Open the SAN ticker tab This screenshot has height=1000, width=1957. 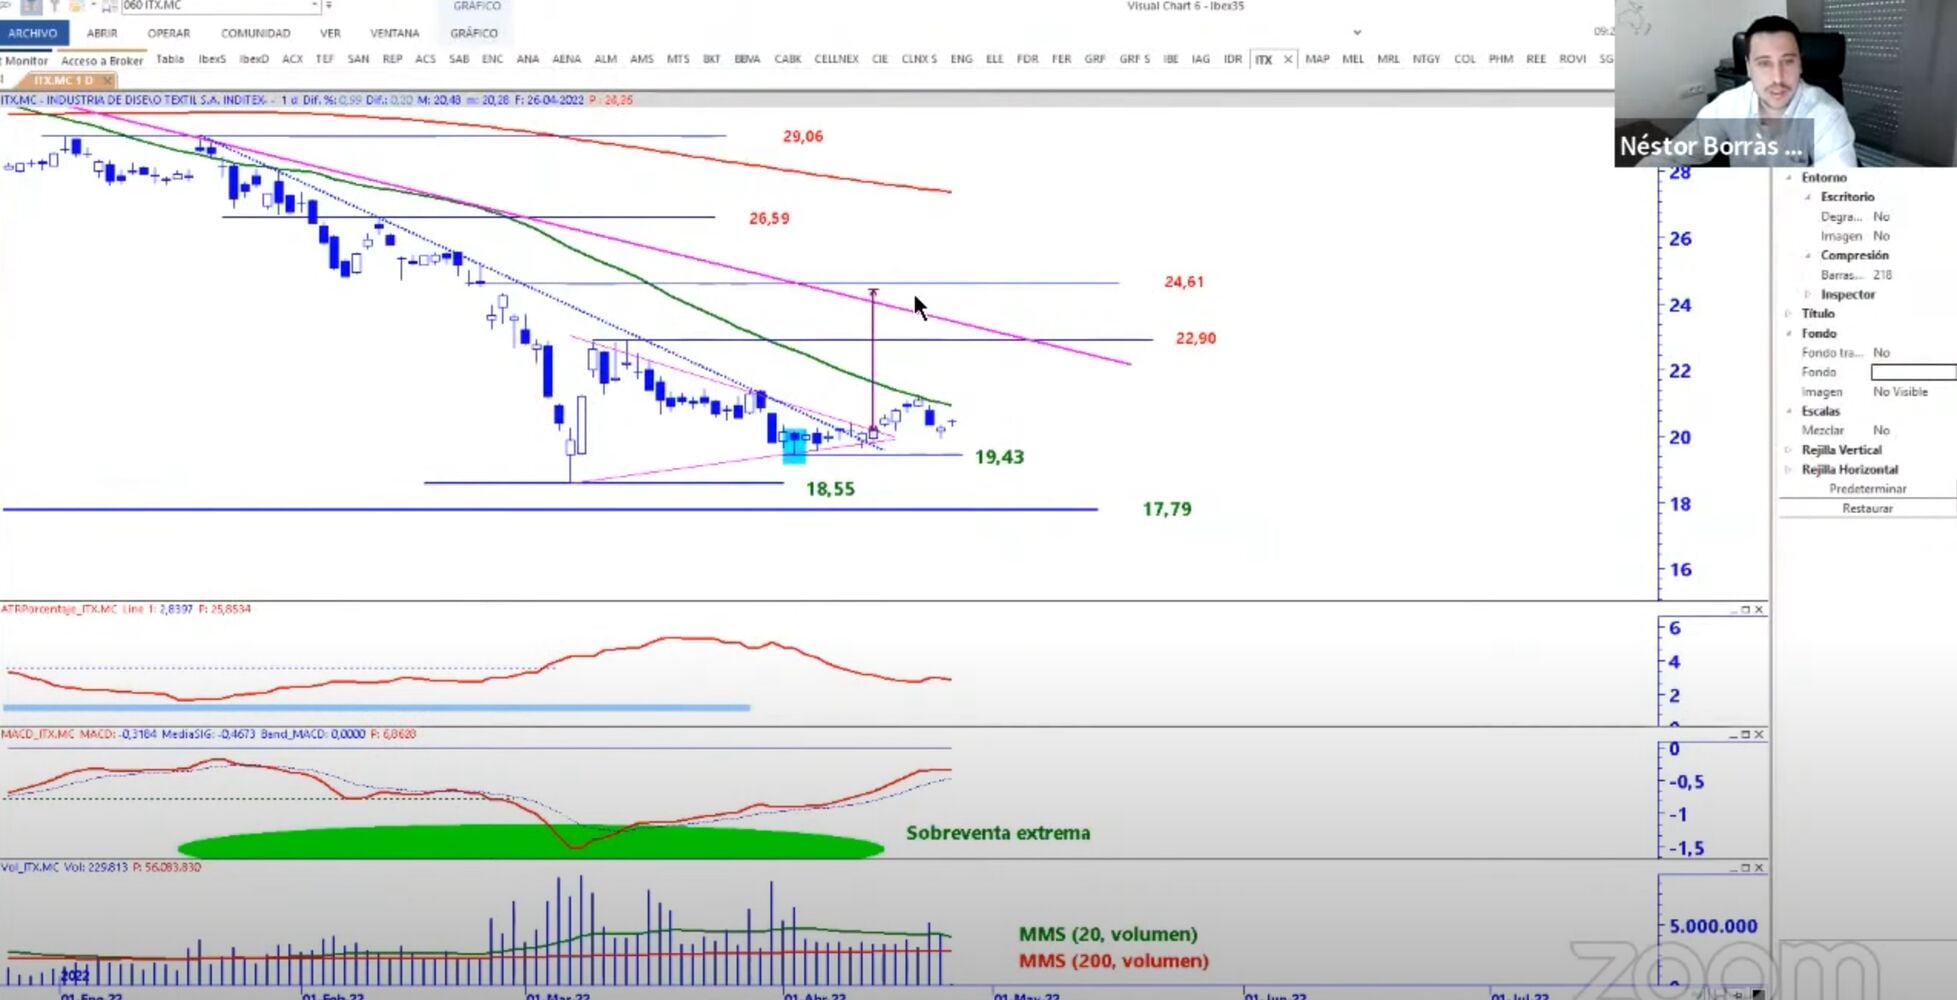click(x=358, y=59)
